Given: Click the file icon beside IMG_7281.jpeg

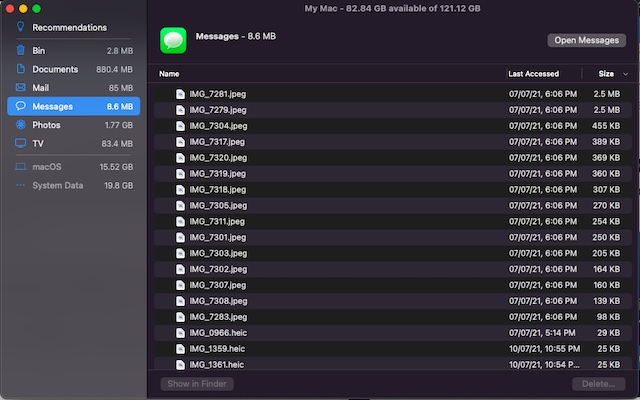Looking at the screenshot, I should click(x=180, y=94).
